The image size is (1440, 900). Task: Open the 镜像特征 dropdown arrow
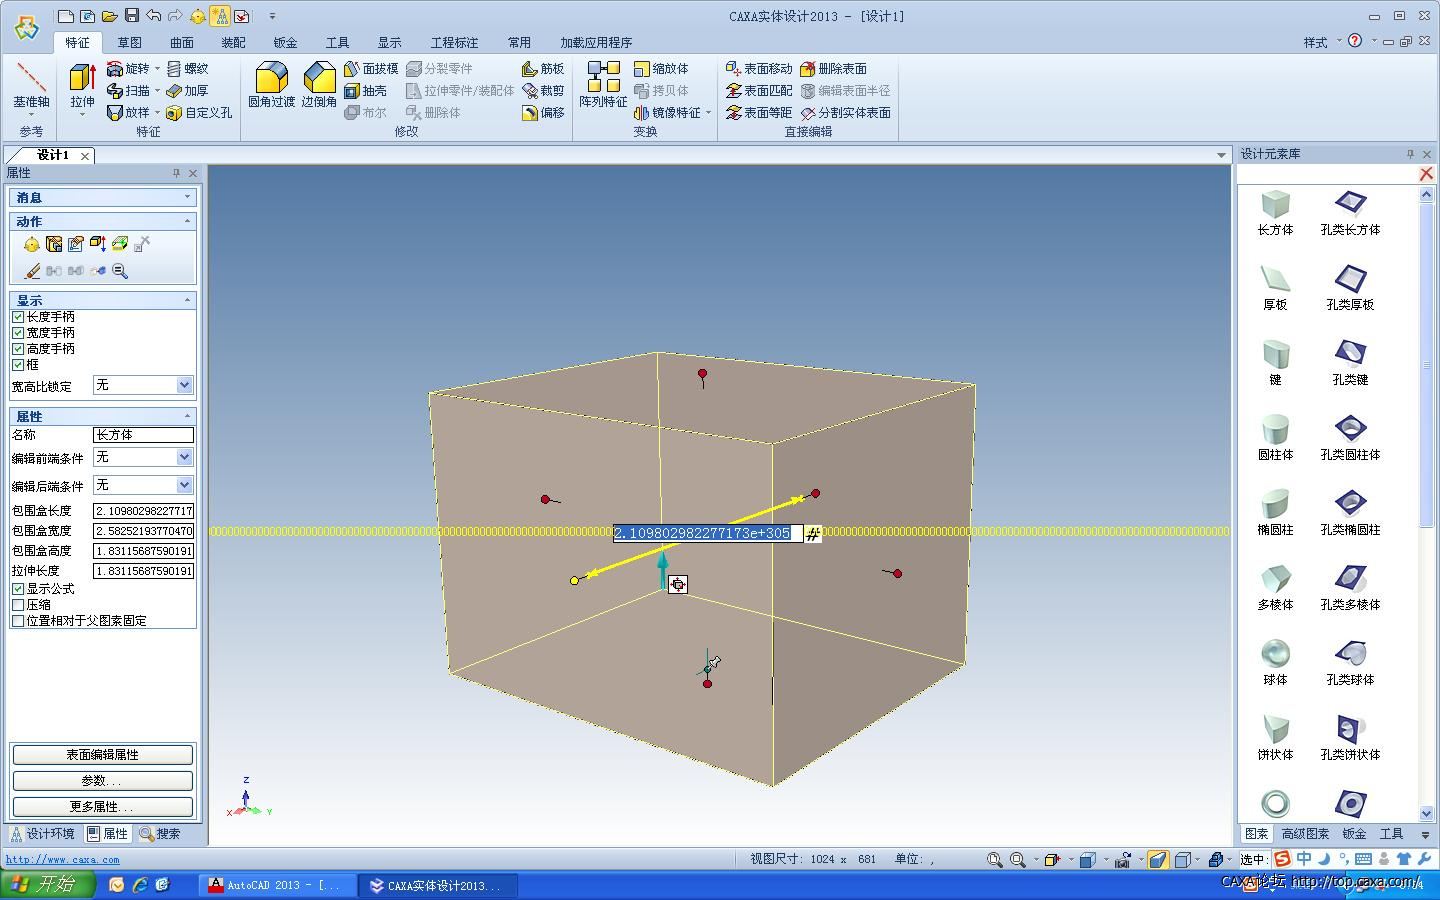(708, 113)
